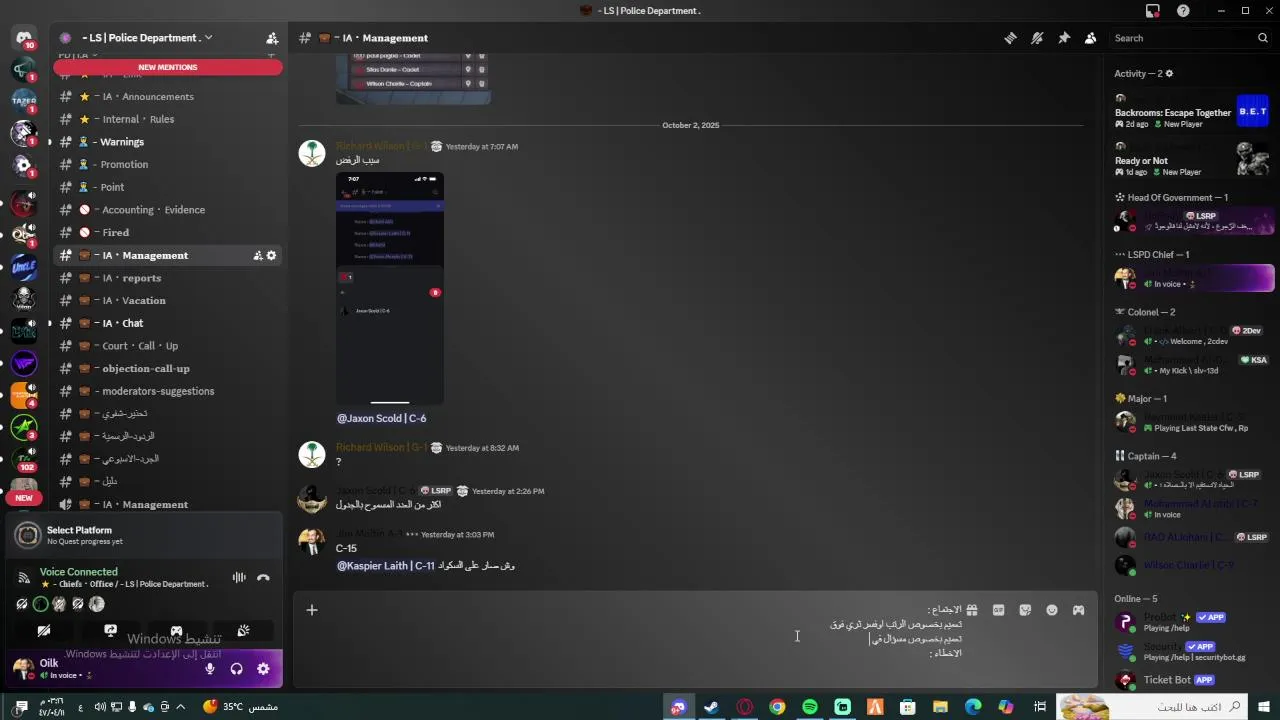Screen dimensions: 1280x720
Task: Create invite for IA Management channel
Action: 258,256
